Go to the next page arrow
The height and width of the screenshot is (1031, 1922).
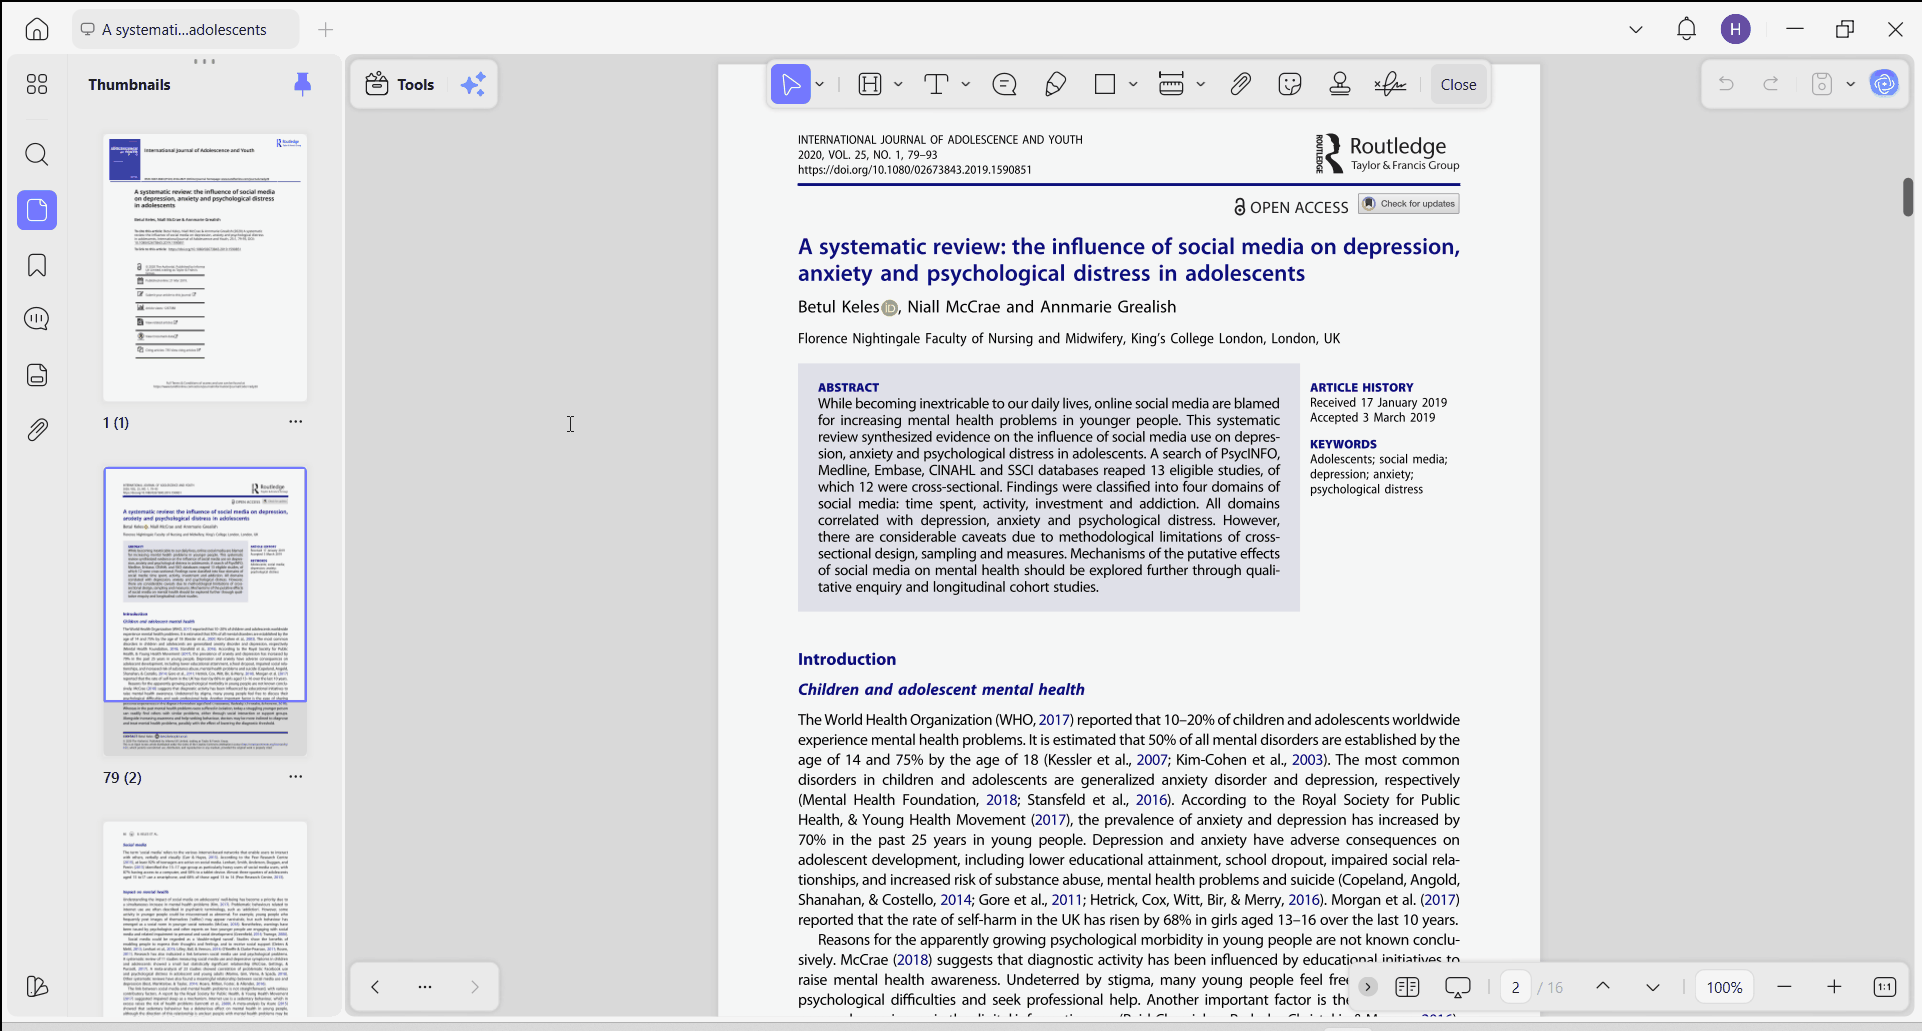pyautogui.click(x=1653, y=987)
